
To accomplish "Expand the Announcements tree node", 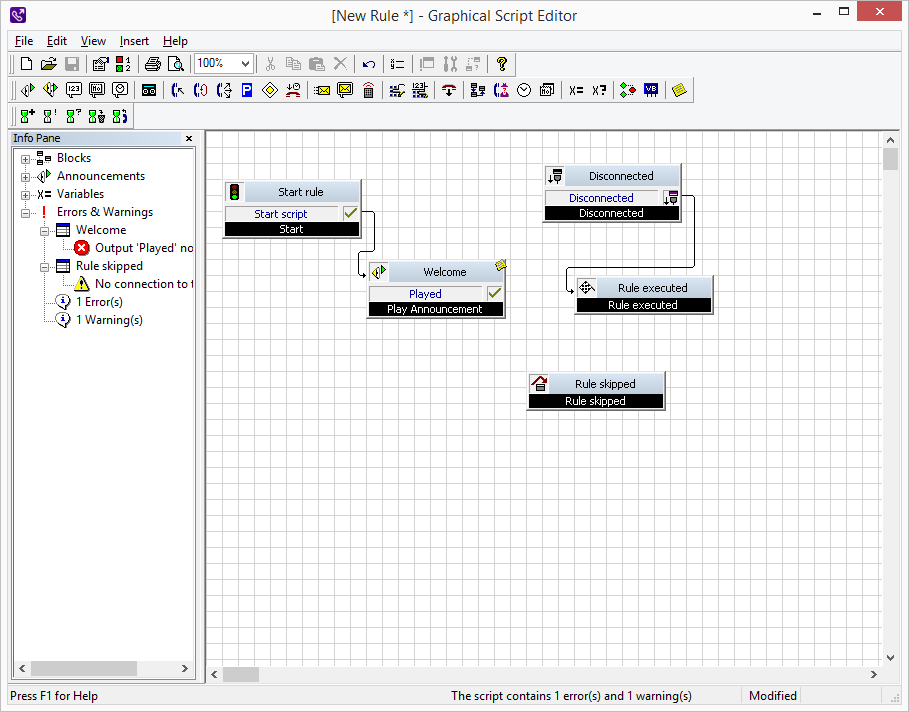I will click(26, 176).
